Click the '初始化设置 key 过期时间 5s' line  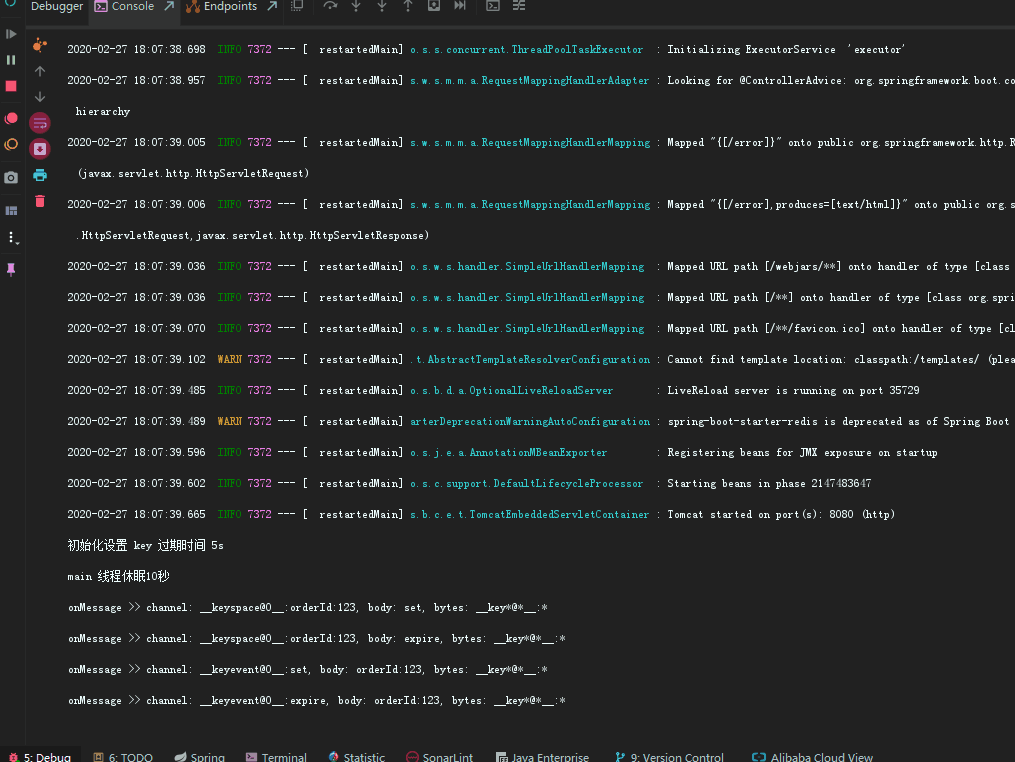[x=146, y=545]
